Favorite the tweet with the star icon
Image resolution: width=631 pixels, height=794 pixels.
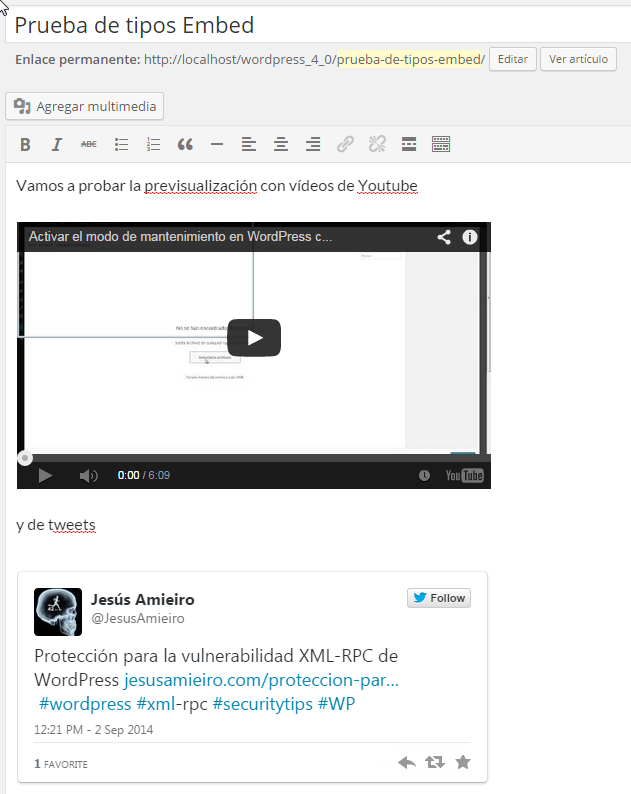(463, 762)
